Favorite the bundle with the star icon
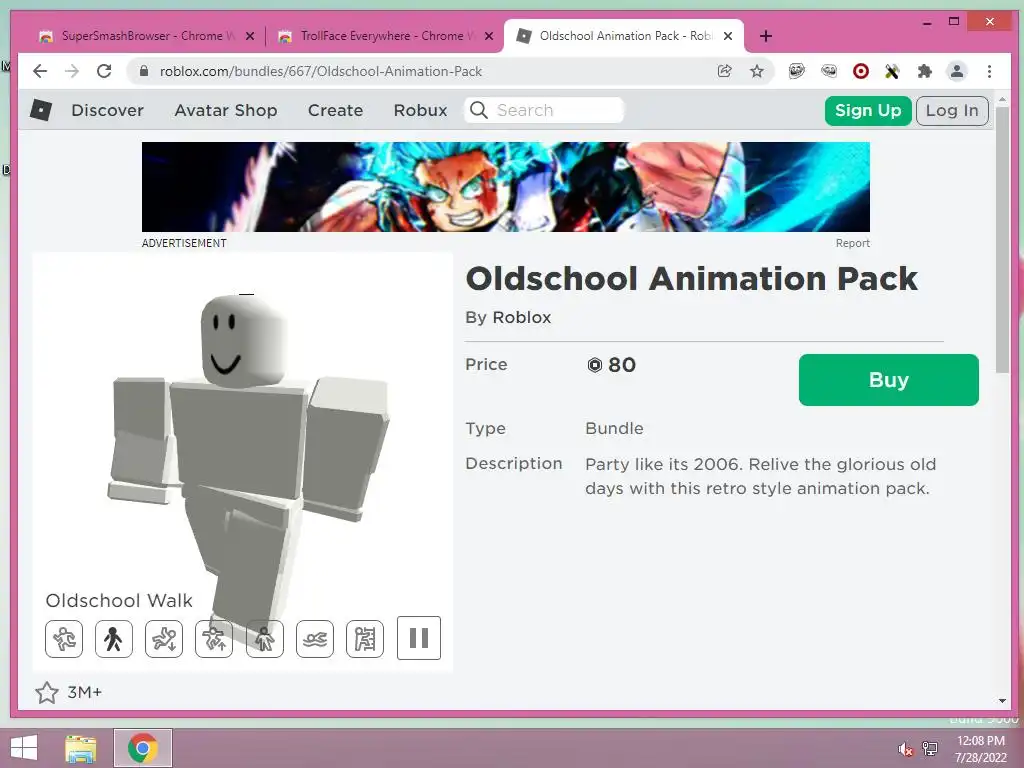This screenshot has height=768, width=1024. (x=47, y=692)
